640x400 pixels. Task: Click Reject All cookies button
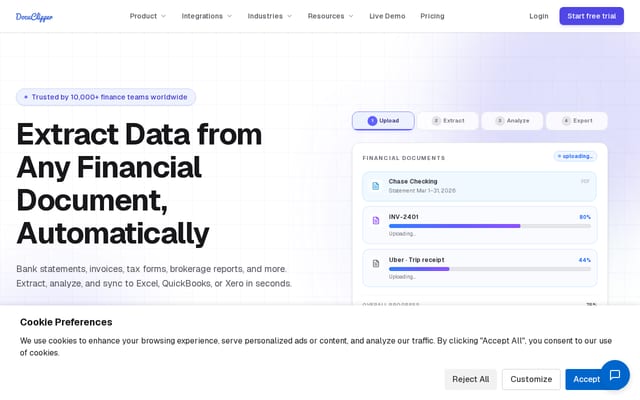click(x=471, y=379)
